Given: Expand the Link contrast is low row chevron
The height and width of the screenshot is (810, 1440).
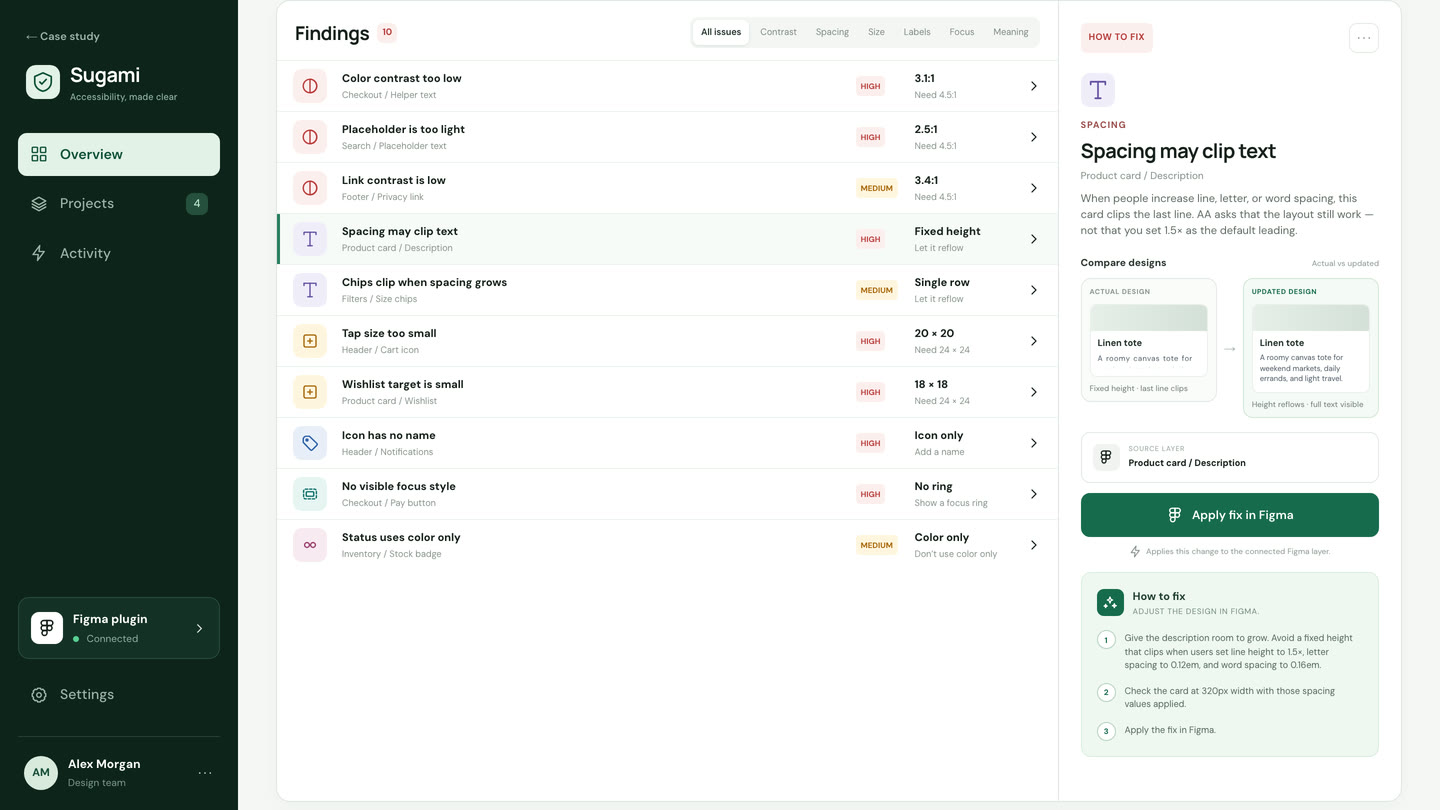Looking at the screenshot, I should tap(1034, 188).
